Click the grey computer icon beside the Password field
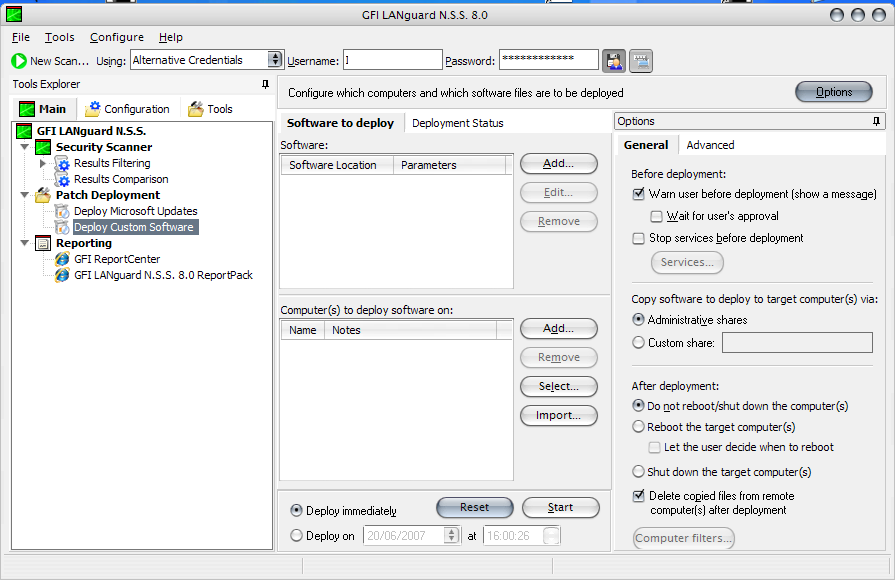Image resolution: width=895 pixels, height=580 pixels. click(641, 61)
